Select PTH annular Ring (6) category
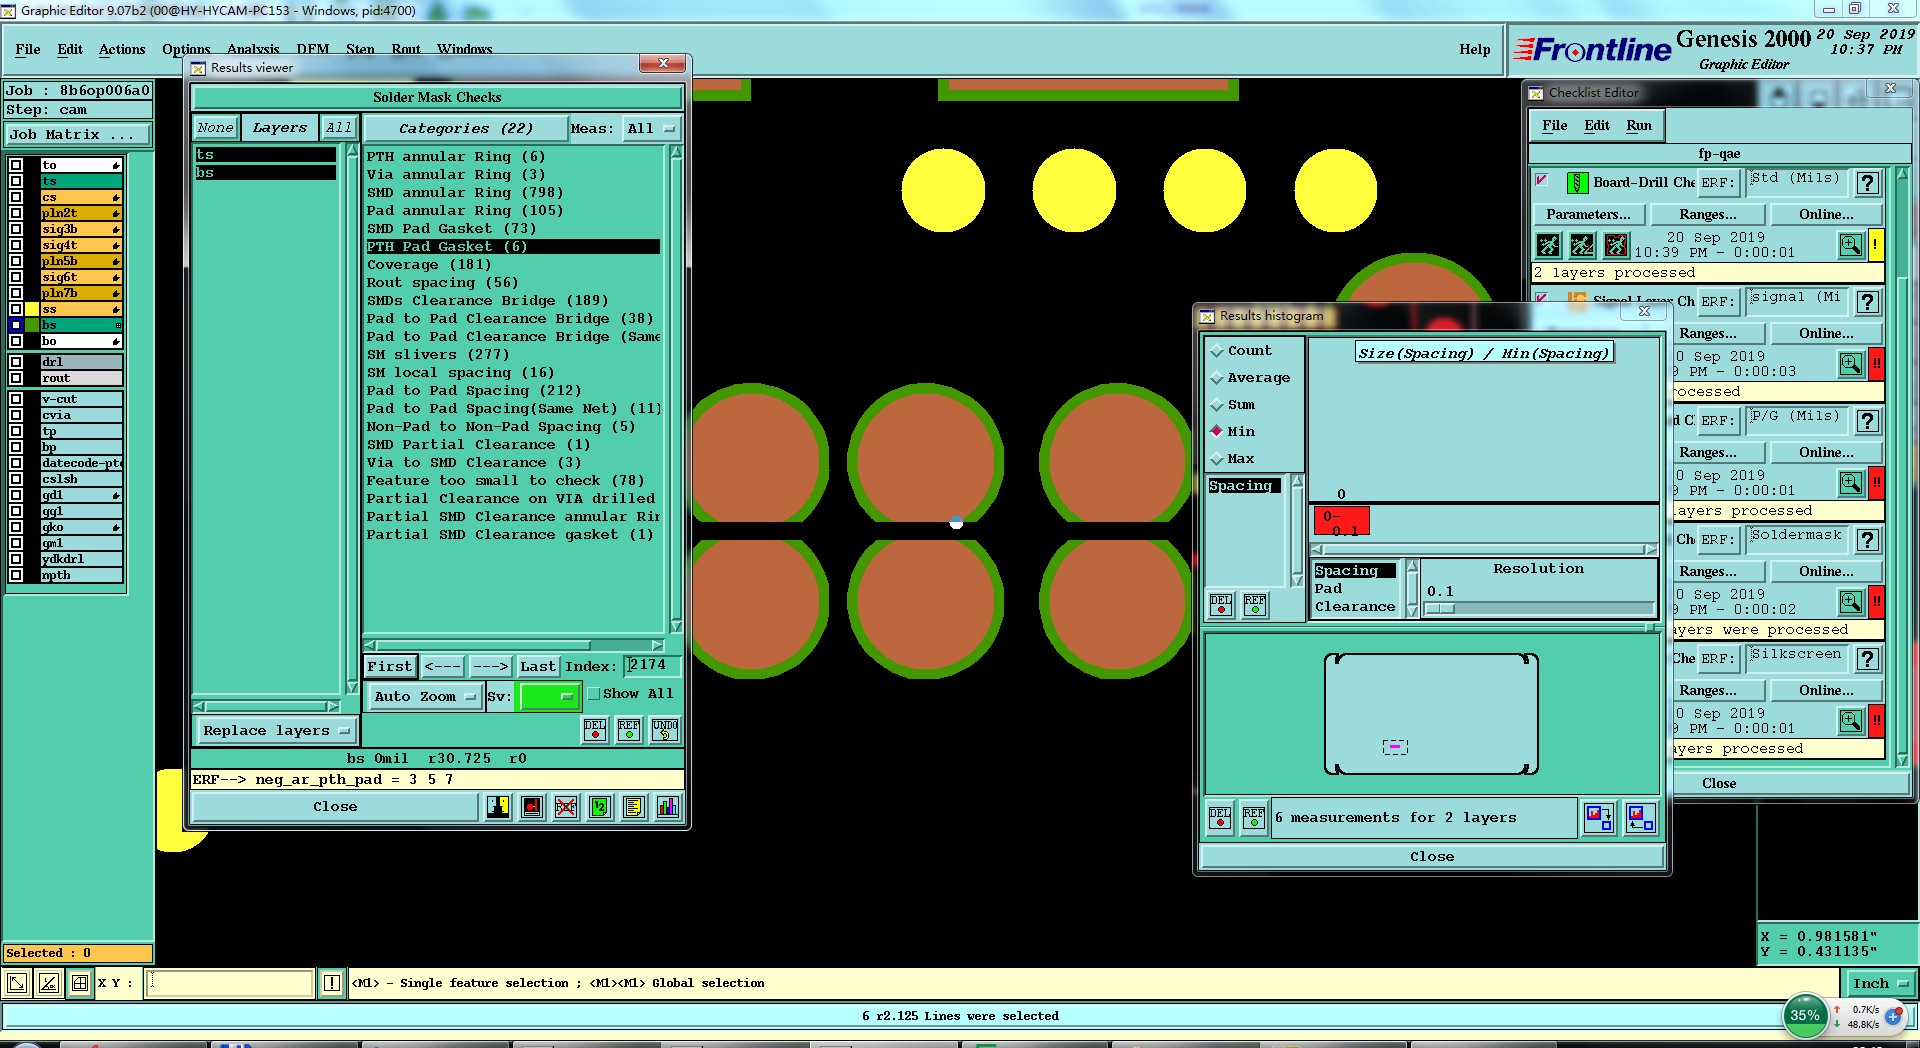 (x=456, y=157)
